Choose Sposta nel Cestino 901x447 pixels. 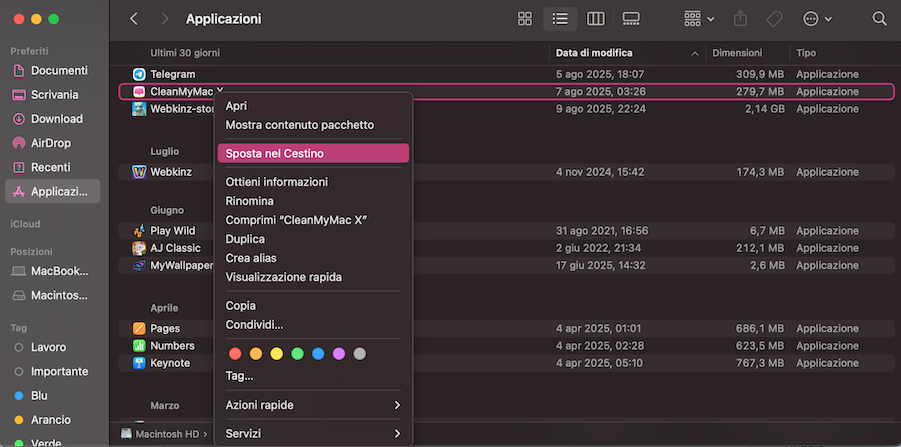point(313,153)
